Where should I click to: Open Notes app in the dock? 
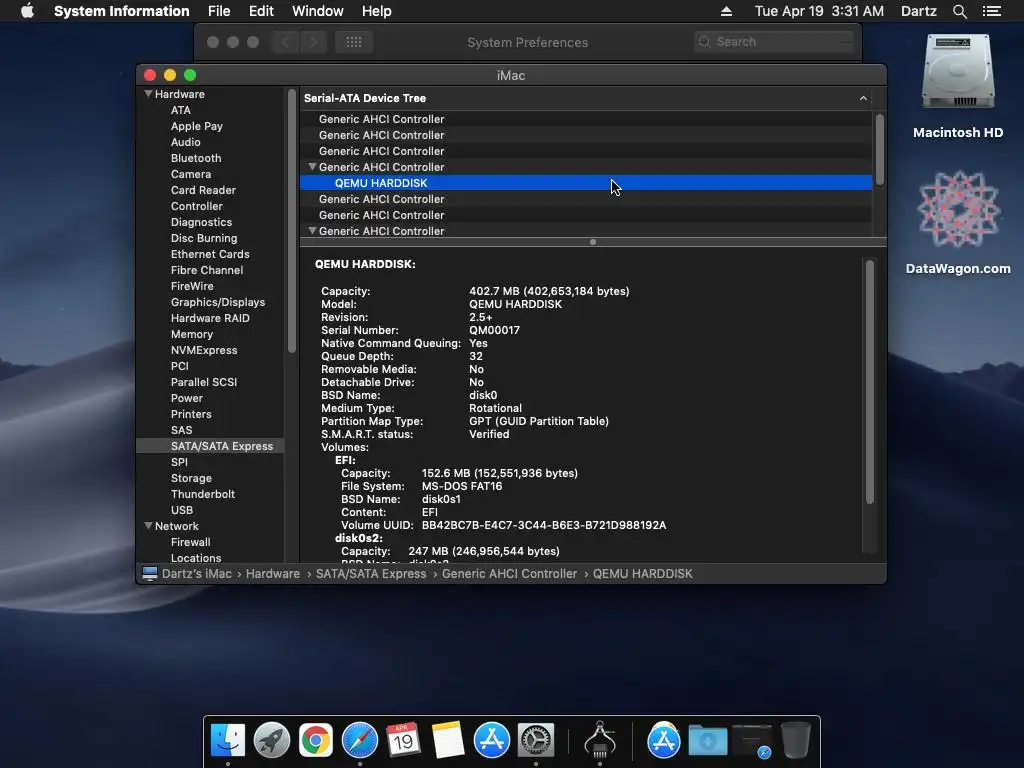click(x=447, y=741)
